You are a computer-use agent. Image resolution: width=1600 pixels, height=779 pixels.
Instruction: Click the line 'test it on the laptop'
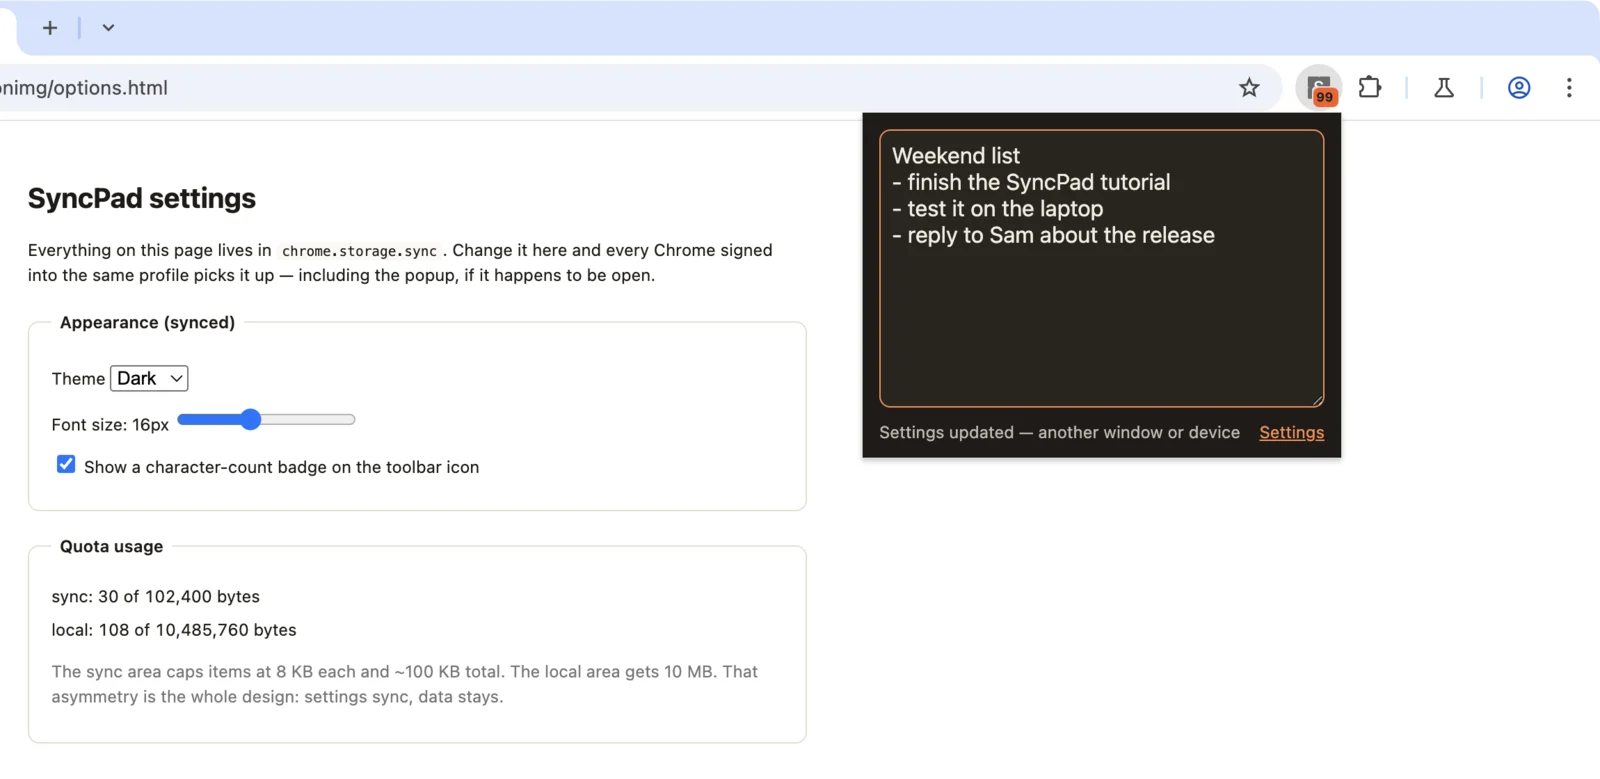pos(997,209)
